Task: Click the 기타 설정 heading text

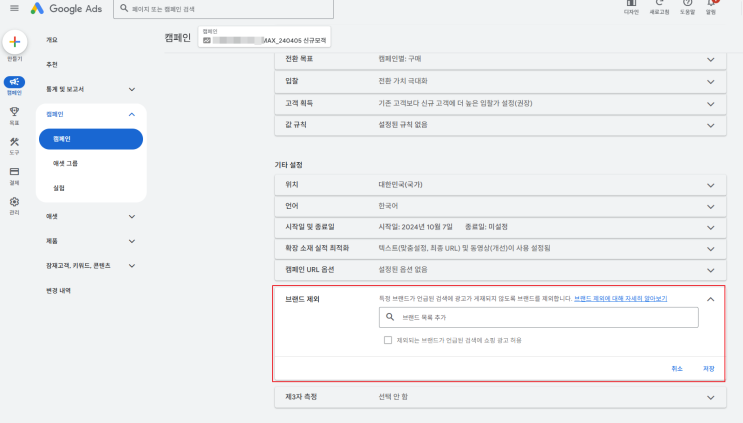Action: tap(289, 165)
